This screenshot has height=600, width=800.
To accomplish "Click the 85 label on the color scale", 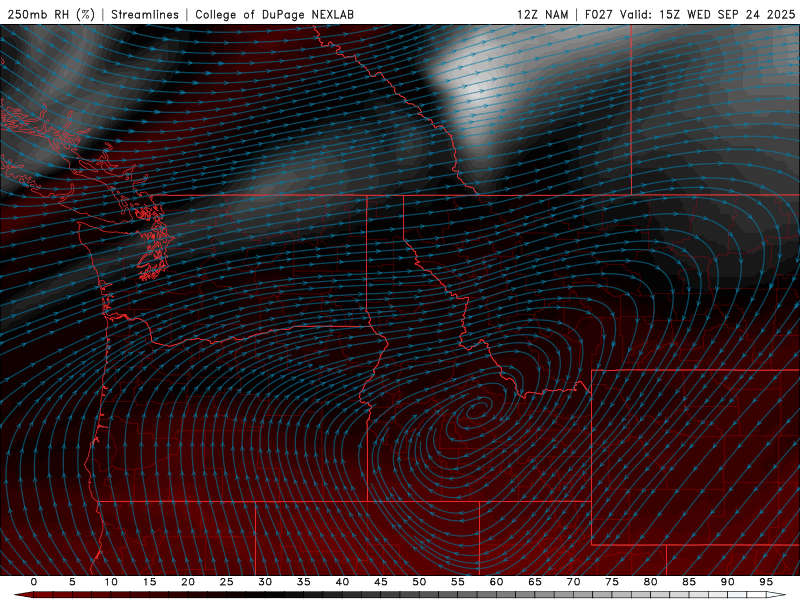I will [689, 582].
